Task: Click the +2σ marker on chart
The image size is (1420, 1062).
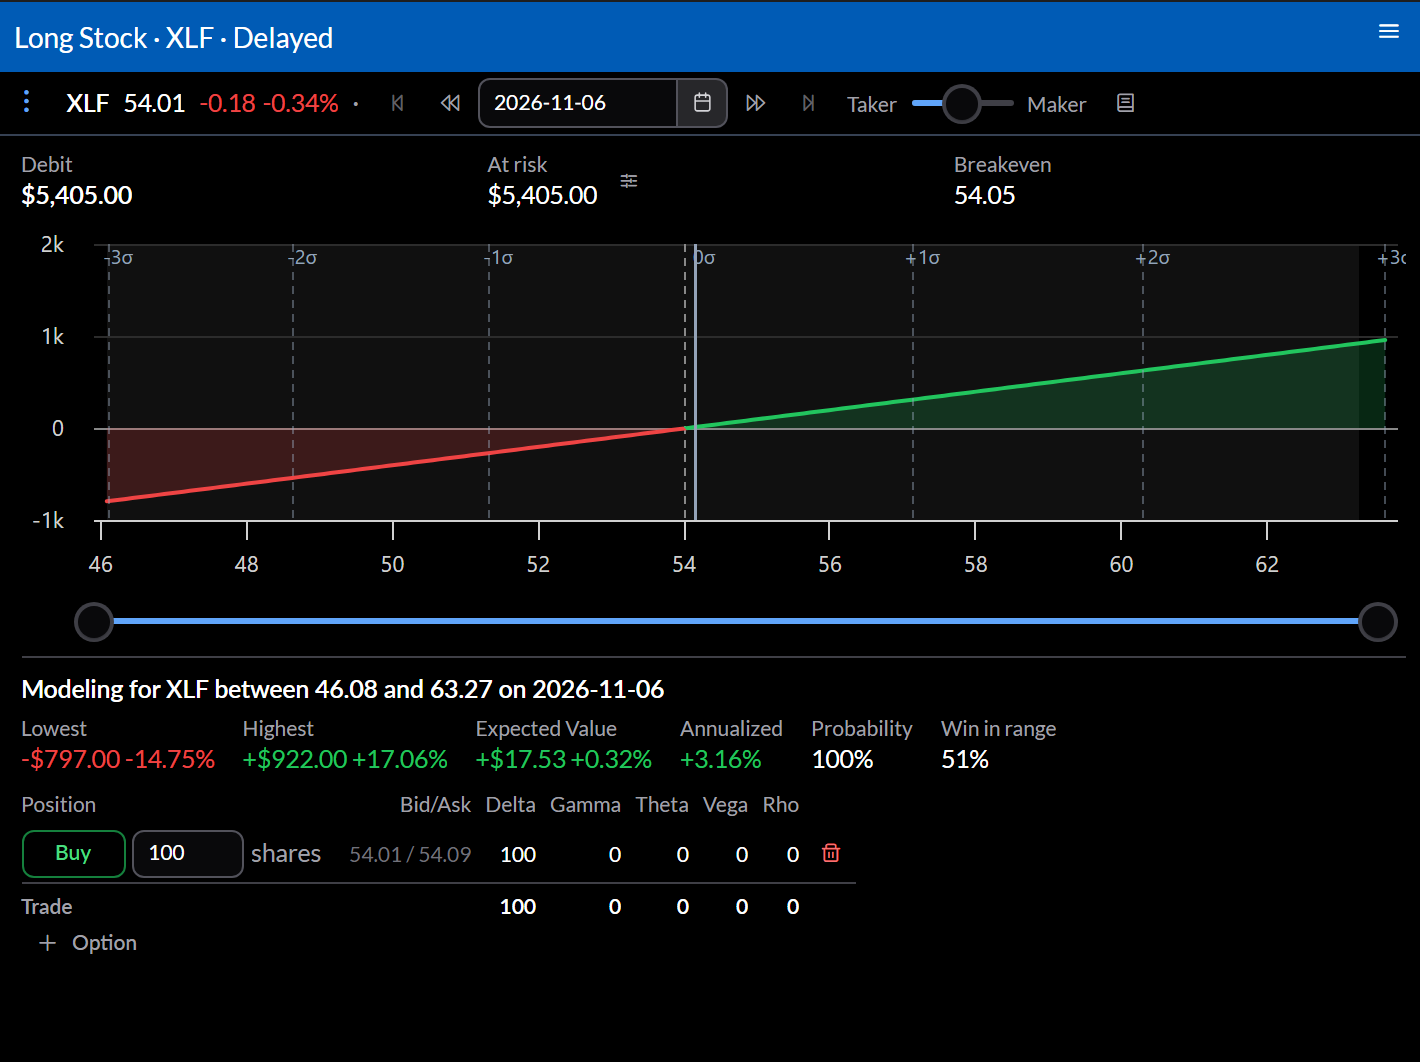Action: click(x=1153, y=258)
